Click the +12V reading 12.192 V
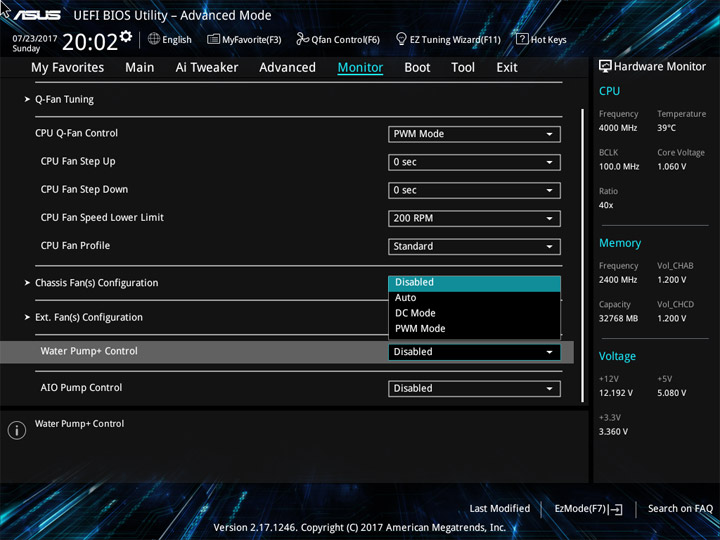 click(616, 393)
